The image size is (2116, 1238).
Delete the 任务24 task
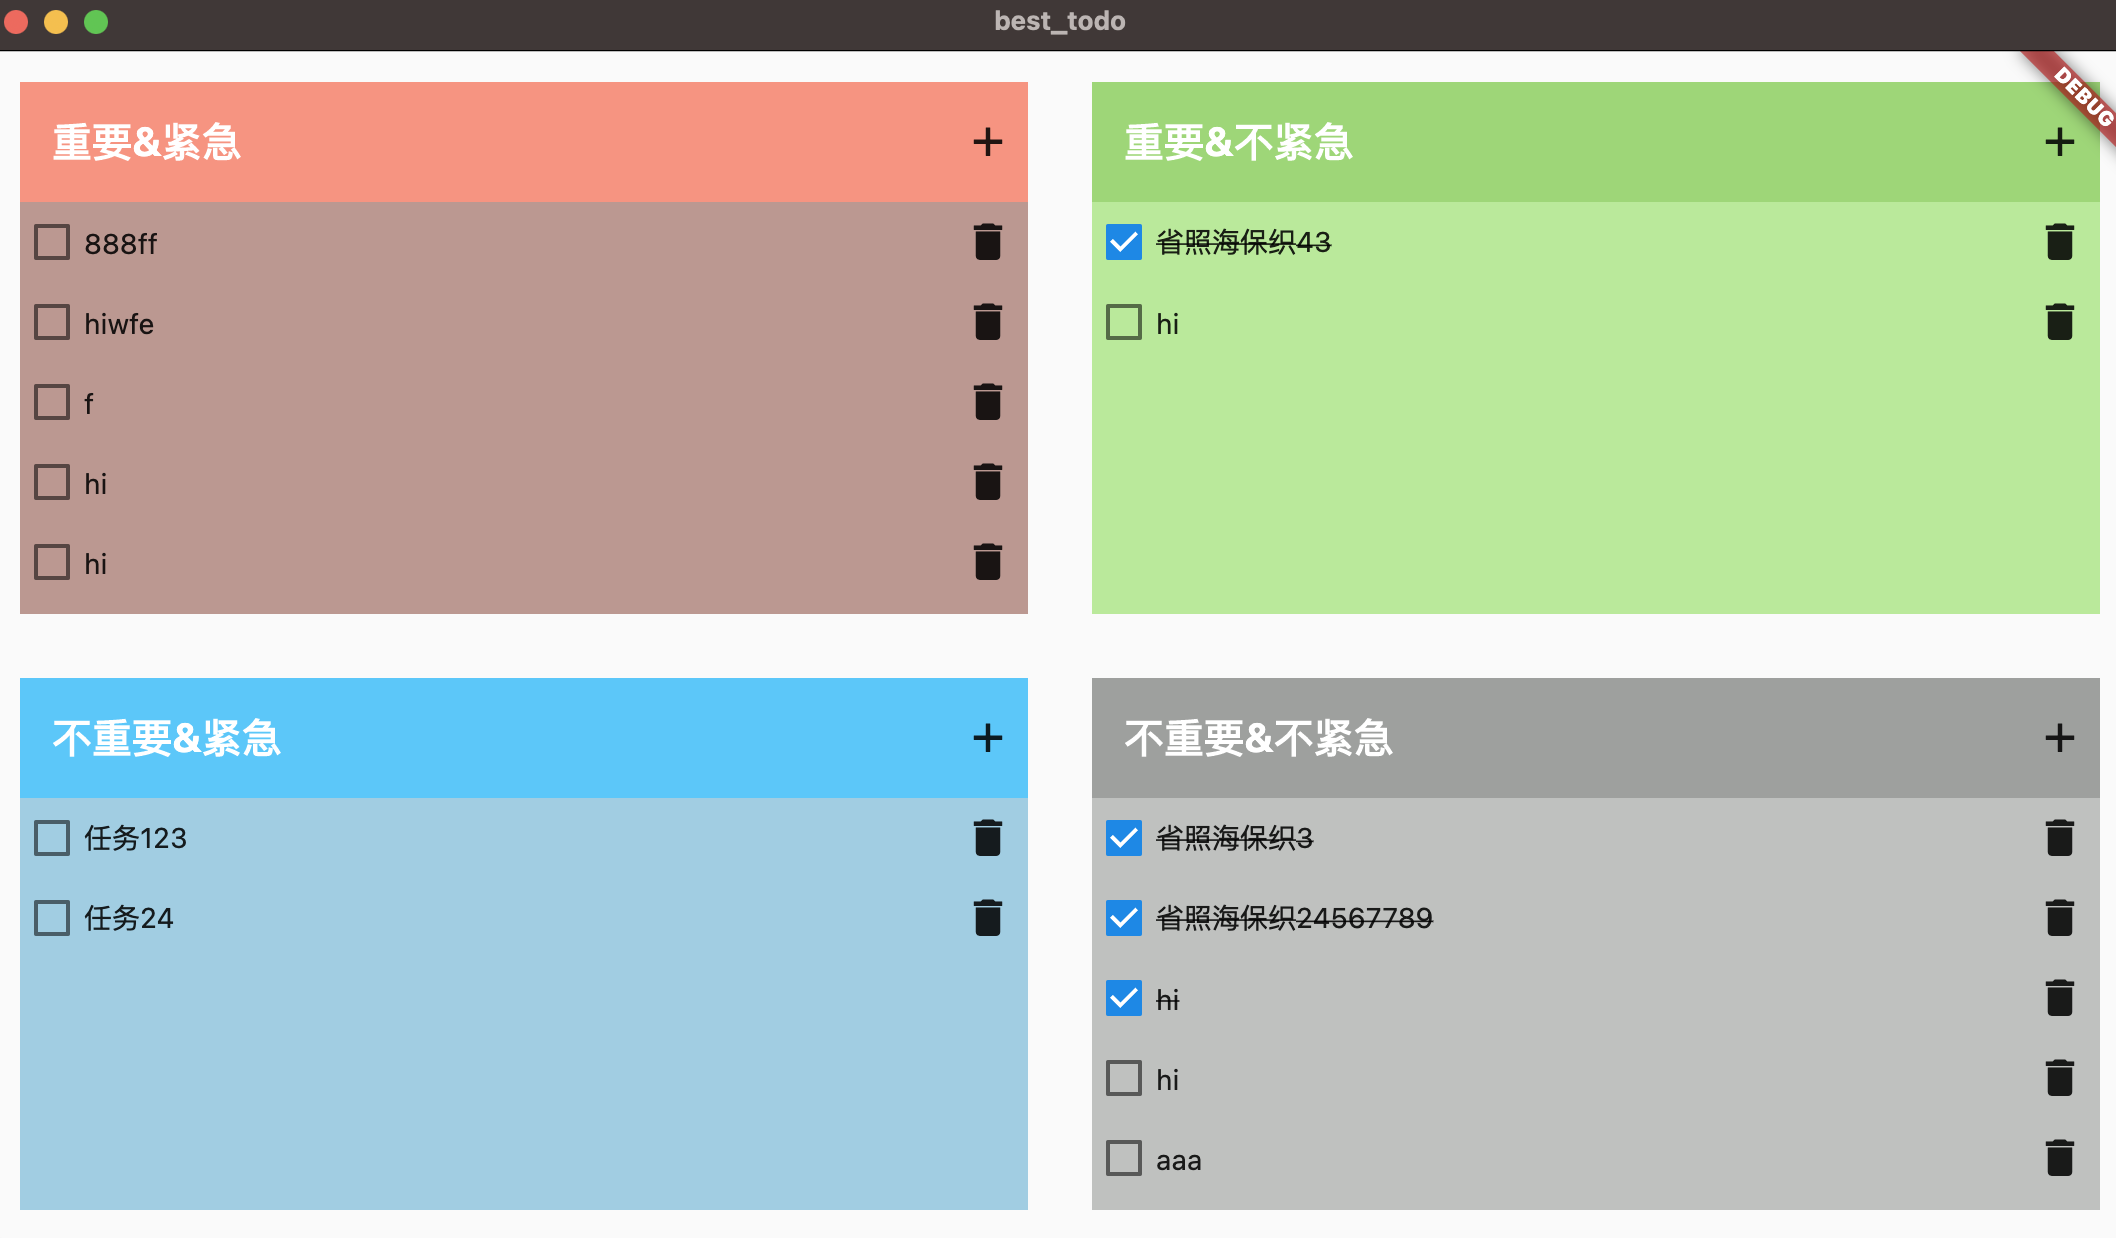[987, 918]
